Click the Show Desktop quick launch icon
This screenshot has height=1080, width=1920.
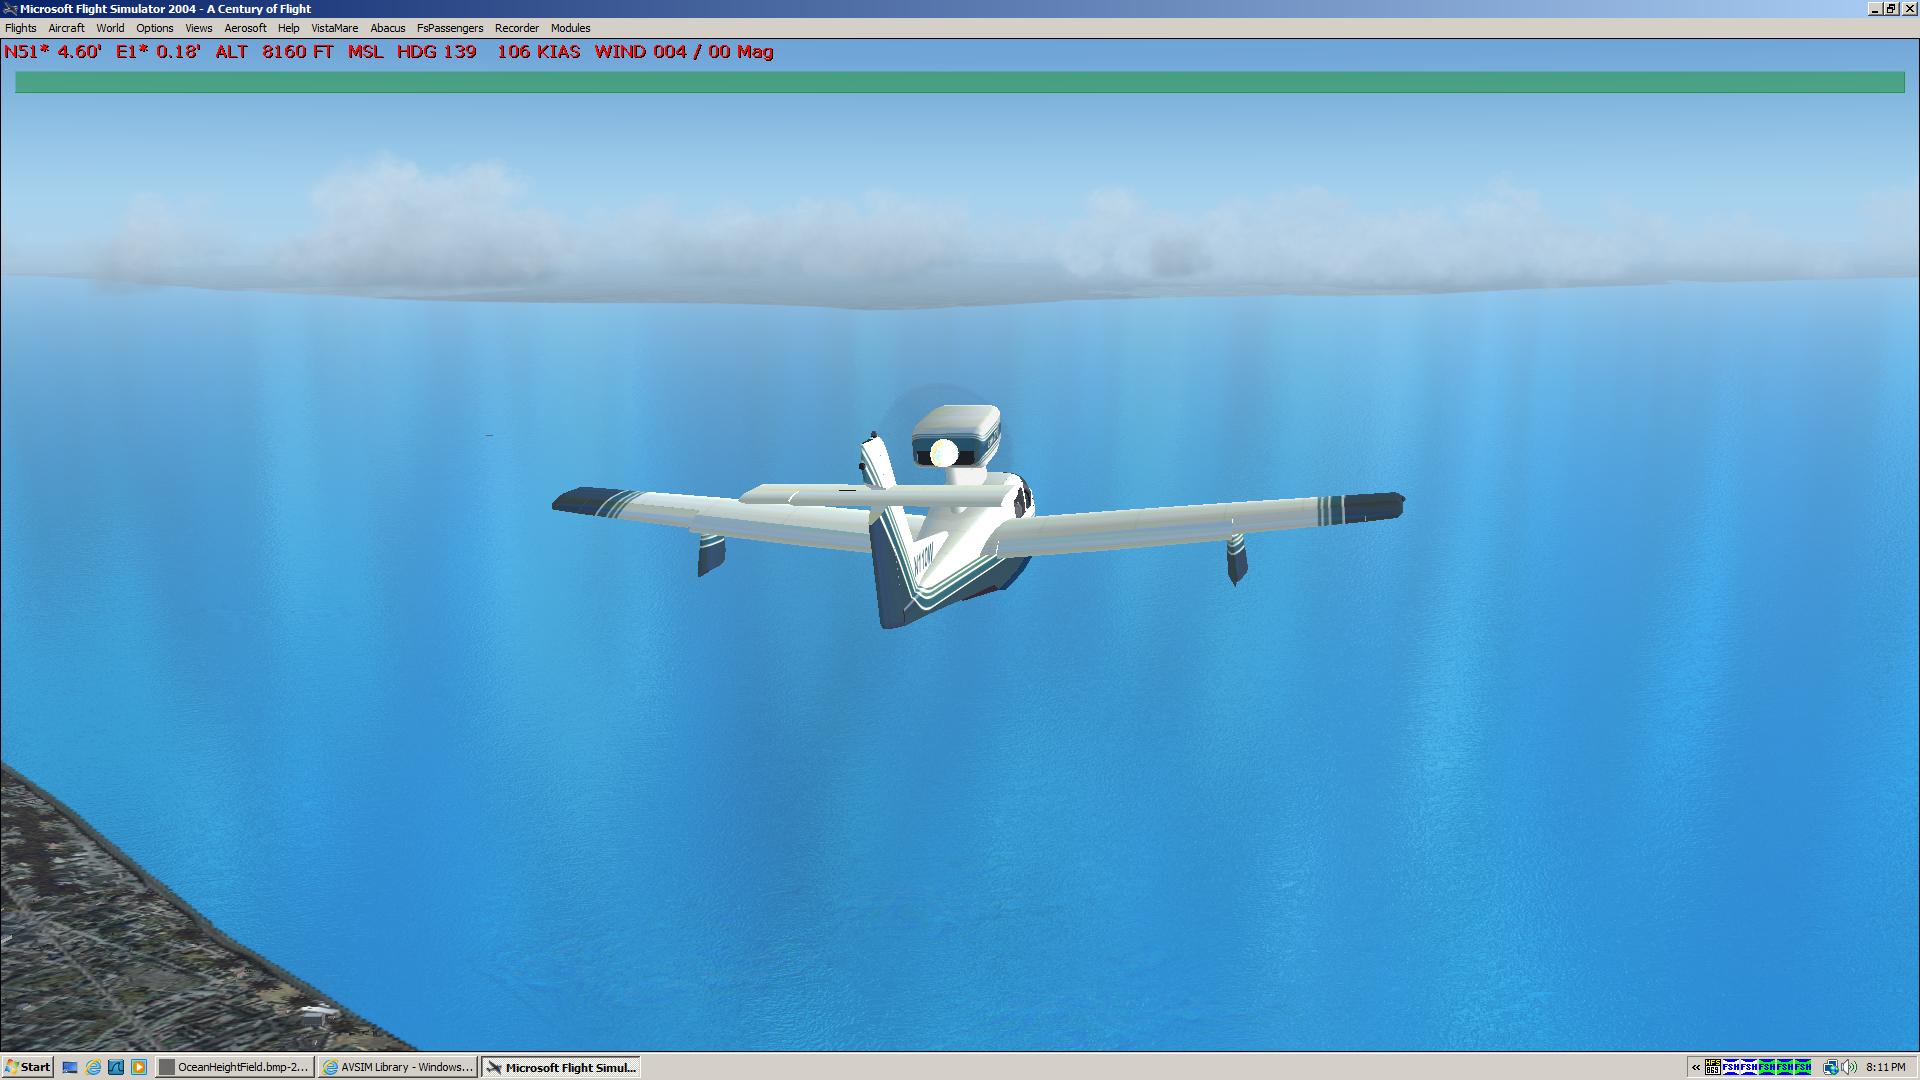click(x=70, y=1067)
